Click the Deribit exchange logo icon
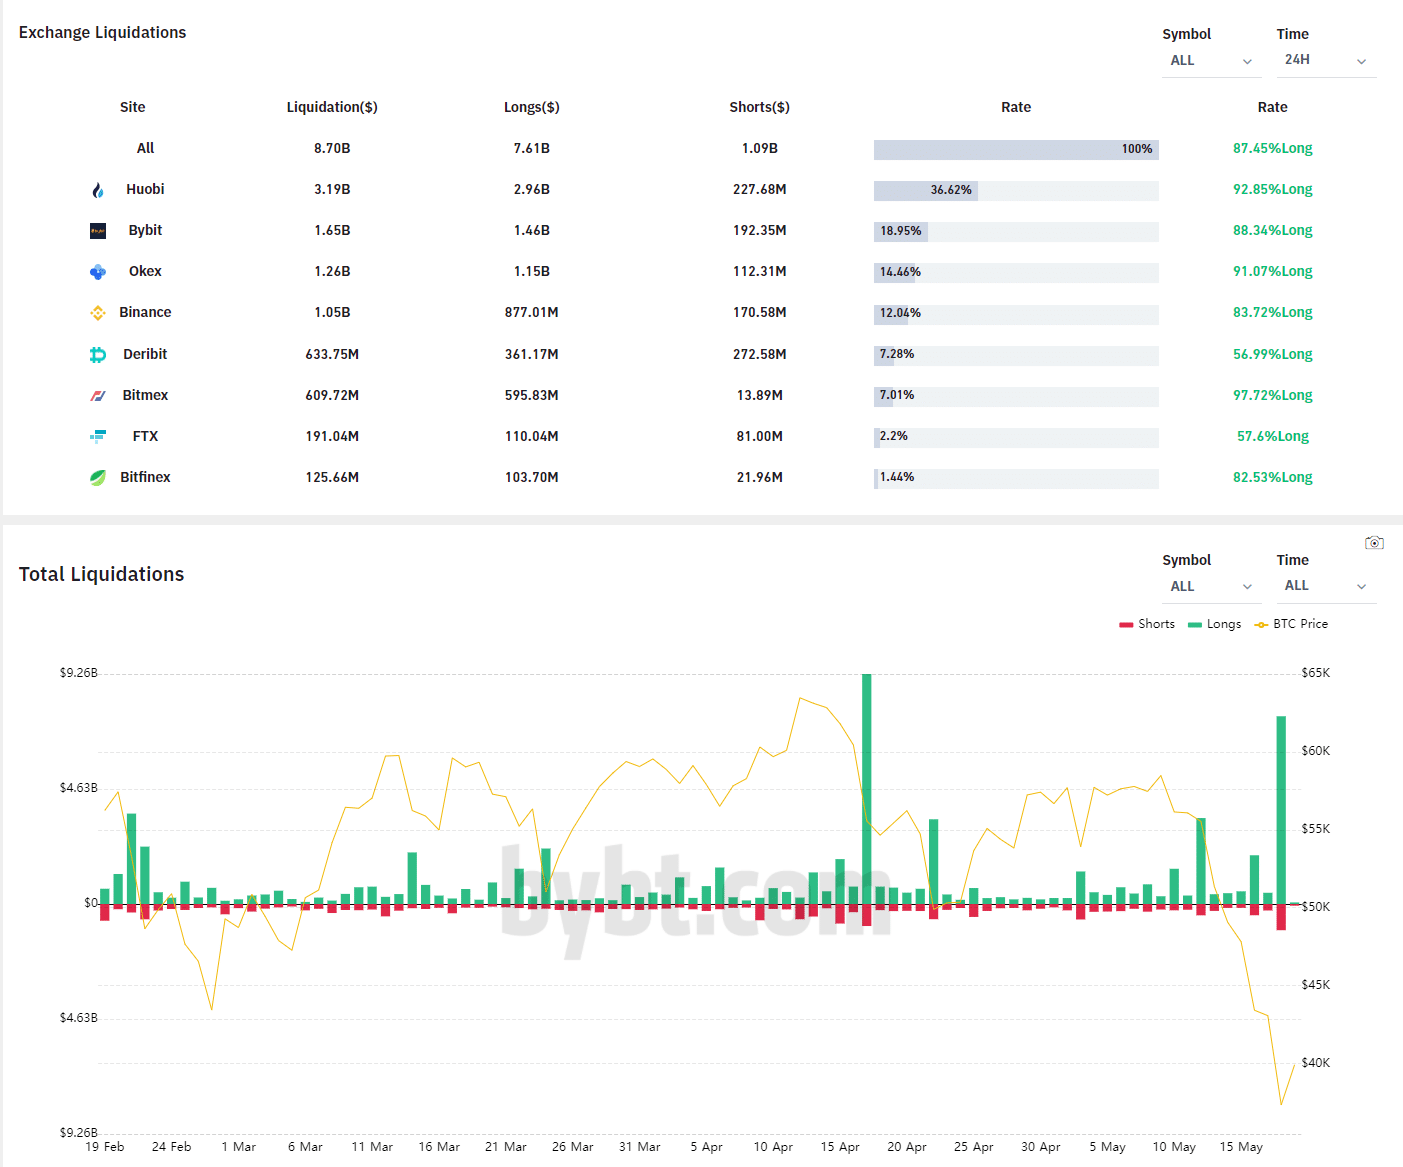Image resolution: width=1403 pixels, height=1167 pixels. (98, 355)
